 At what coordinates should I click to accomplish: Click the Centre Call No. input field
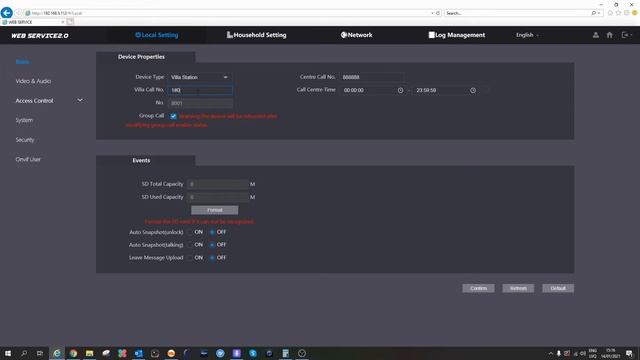[371, 77]
